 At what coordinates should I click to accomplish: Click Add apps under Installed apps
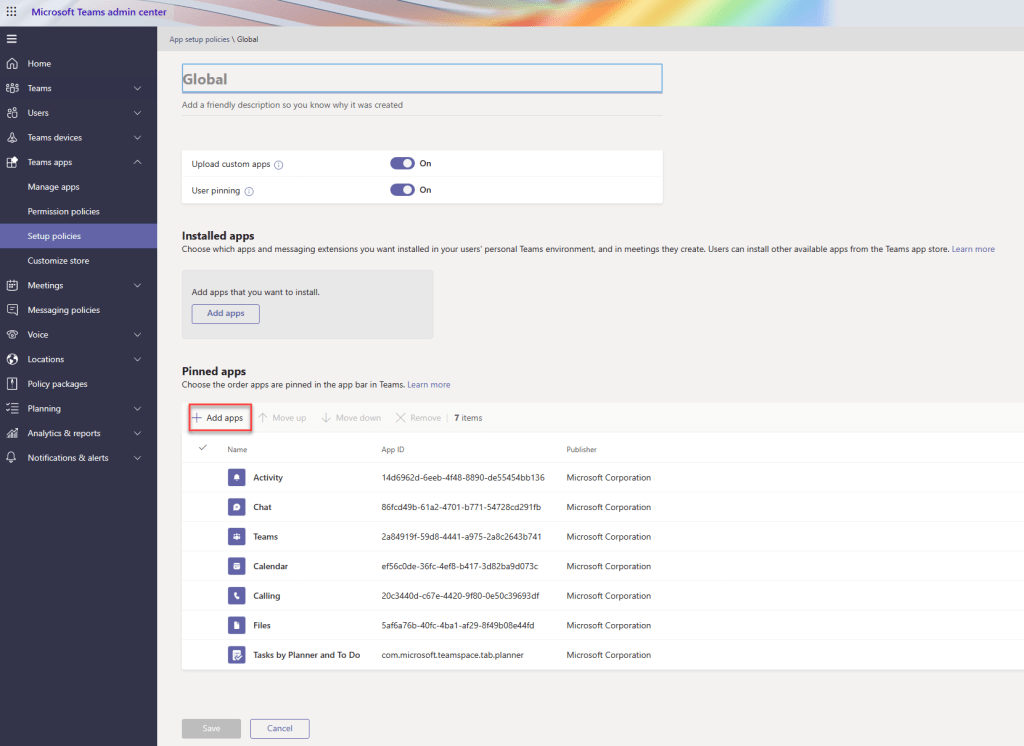coord(225,313)
